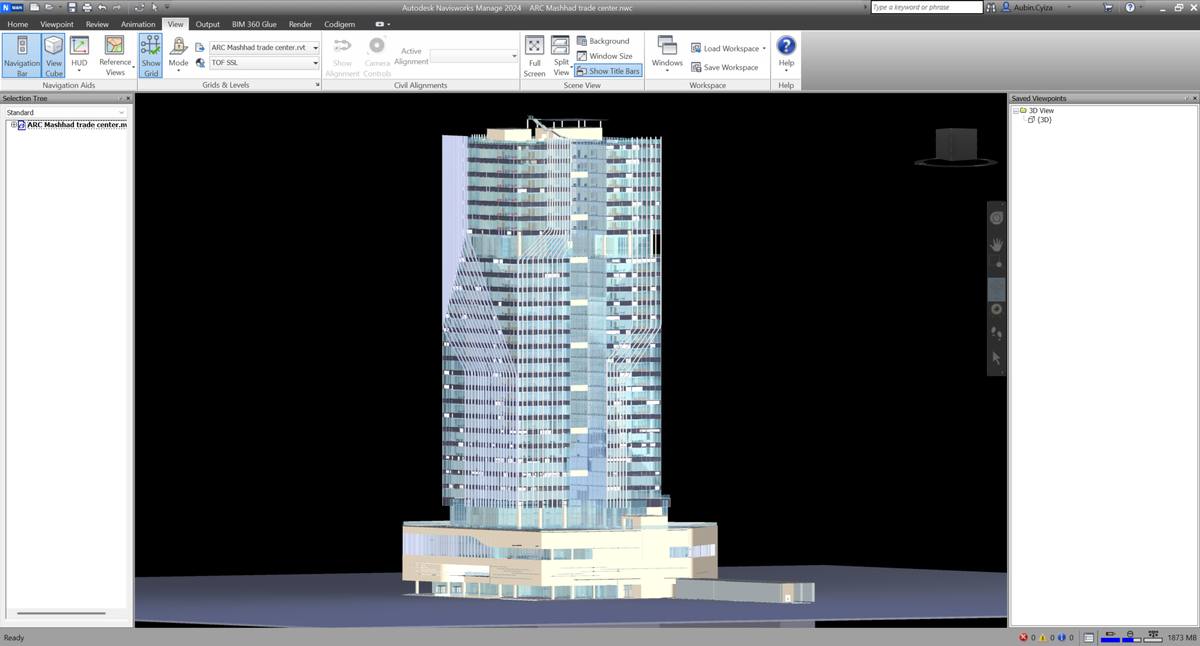Click Load Workspace
Image resolution: width=1200 pixels, height=646 pixels.
pyautogui.click(x=729, y=48)
